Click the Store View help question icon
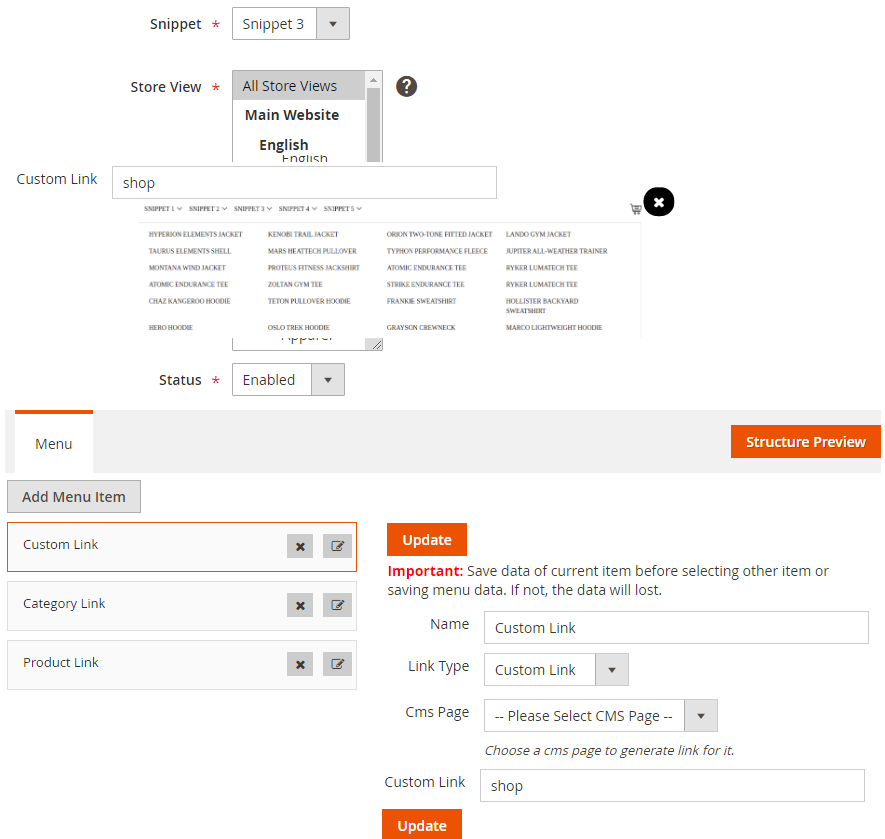This screenshot has height=839, width=885. point(406,86)
